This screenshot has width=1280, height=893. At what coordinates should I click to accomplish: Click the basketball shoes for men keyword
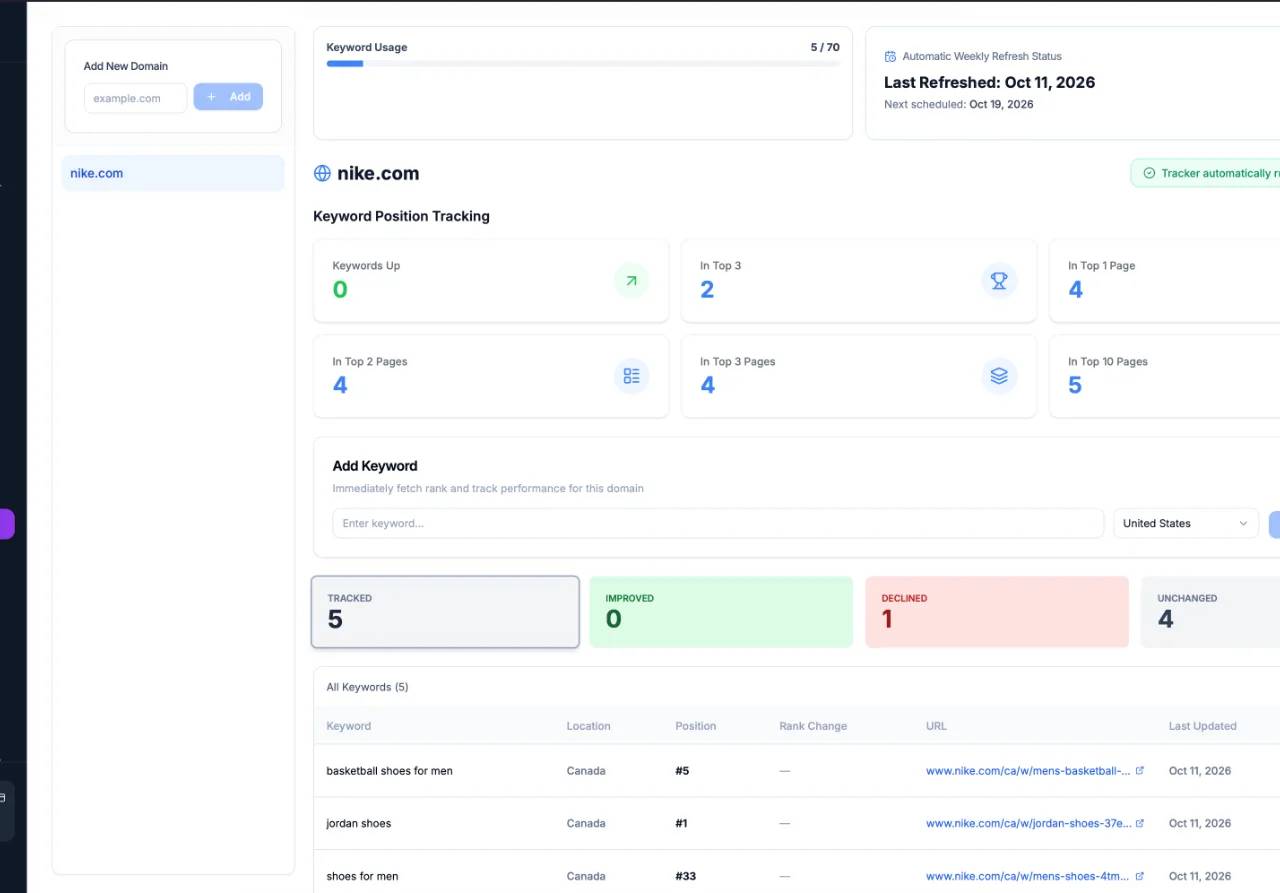389,771
